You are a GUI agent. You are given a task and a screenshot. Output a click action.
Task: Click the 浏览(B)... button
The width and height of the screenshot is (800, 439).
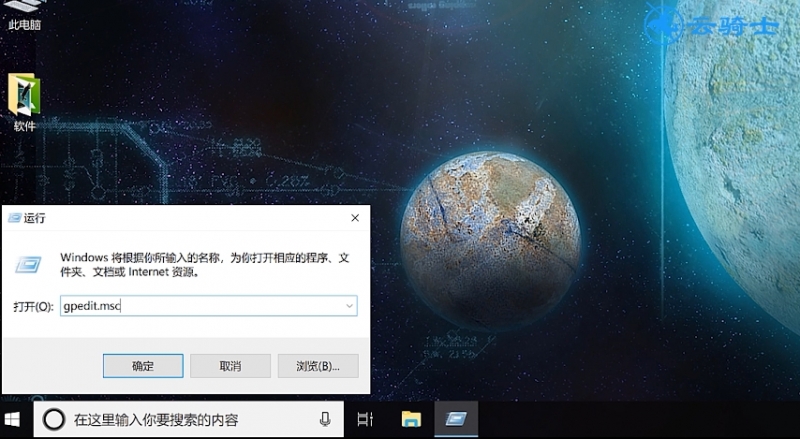point(318,366)
